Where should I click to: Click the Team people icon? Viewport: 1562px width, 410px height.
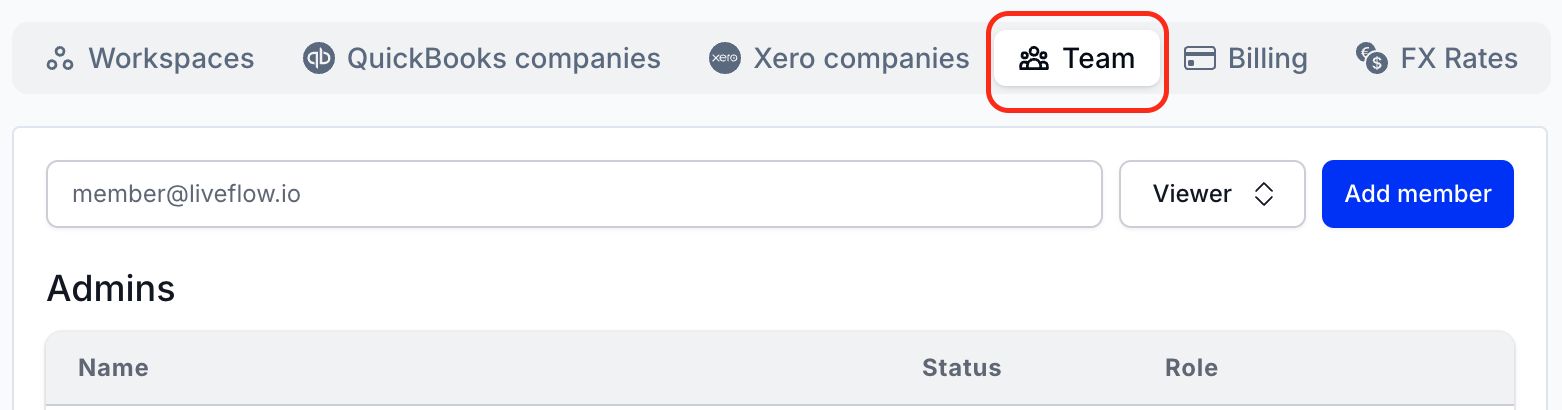point(1034,59)
